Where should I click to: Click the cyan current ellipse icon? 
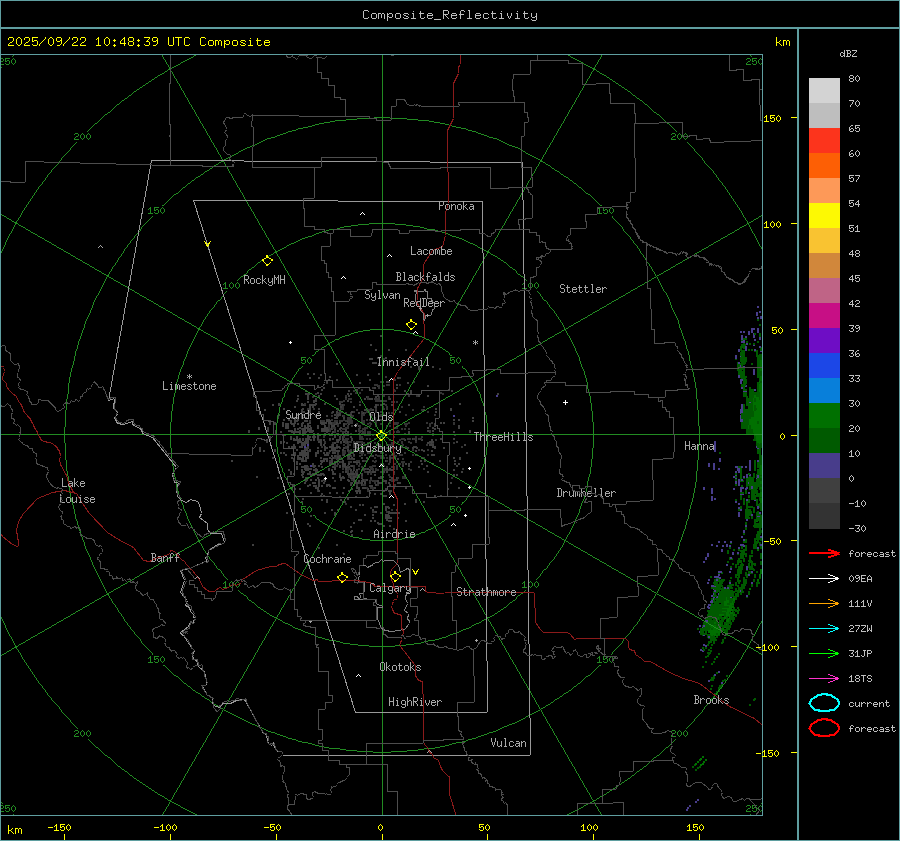(824, 703)
